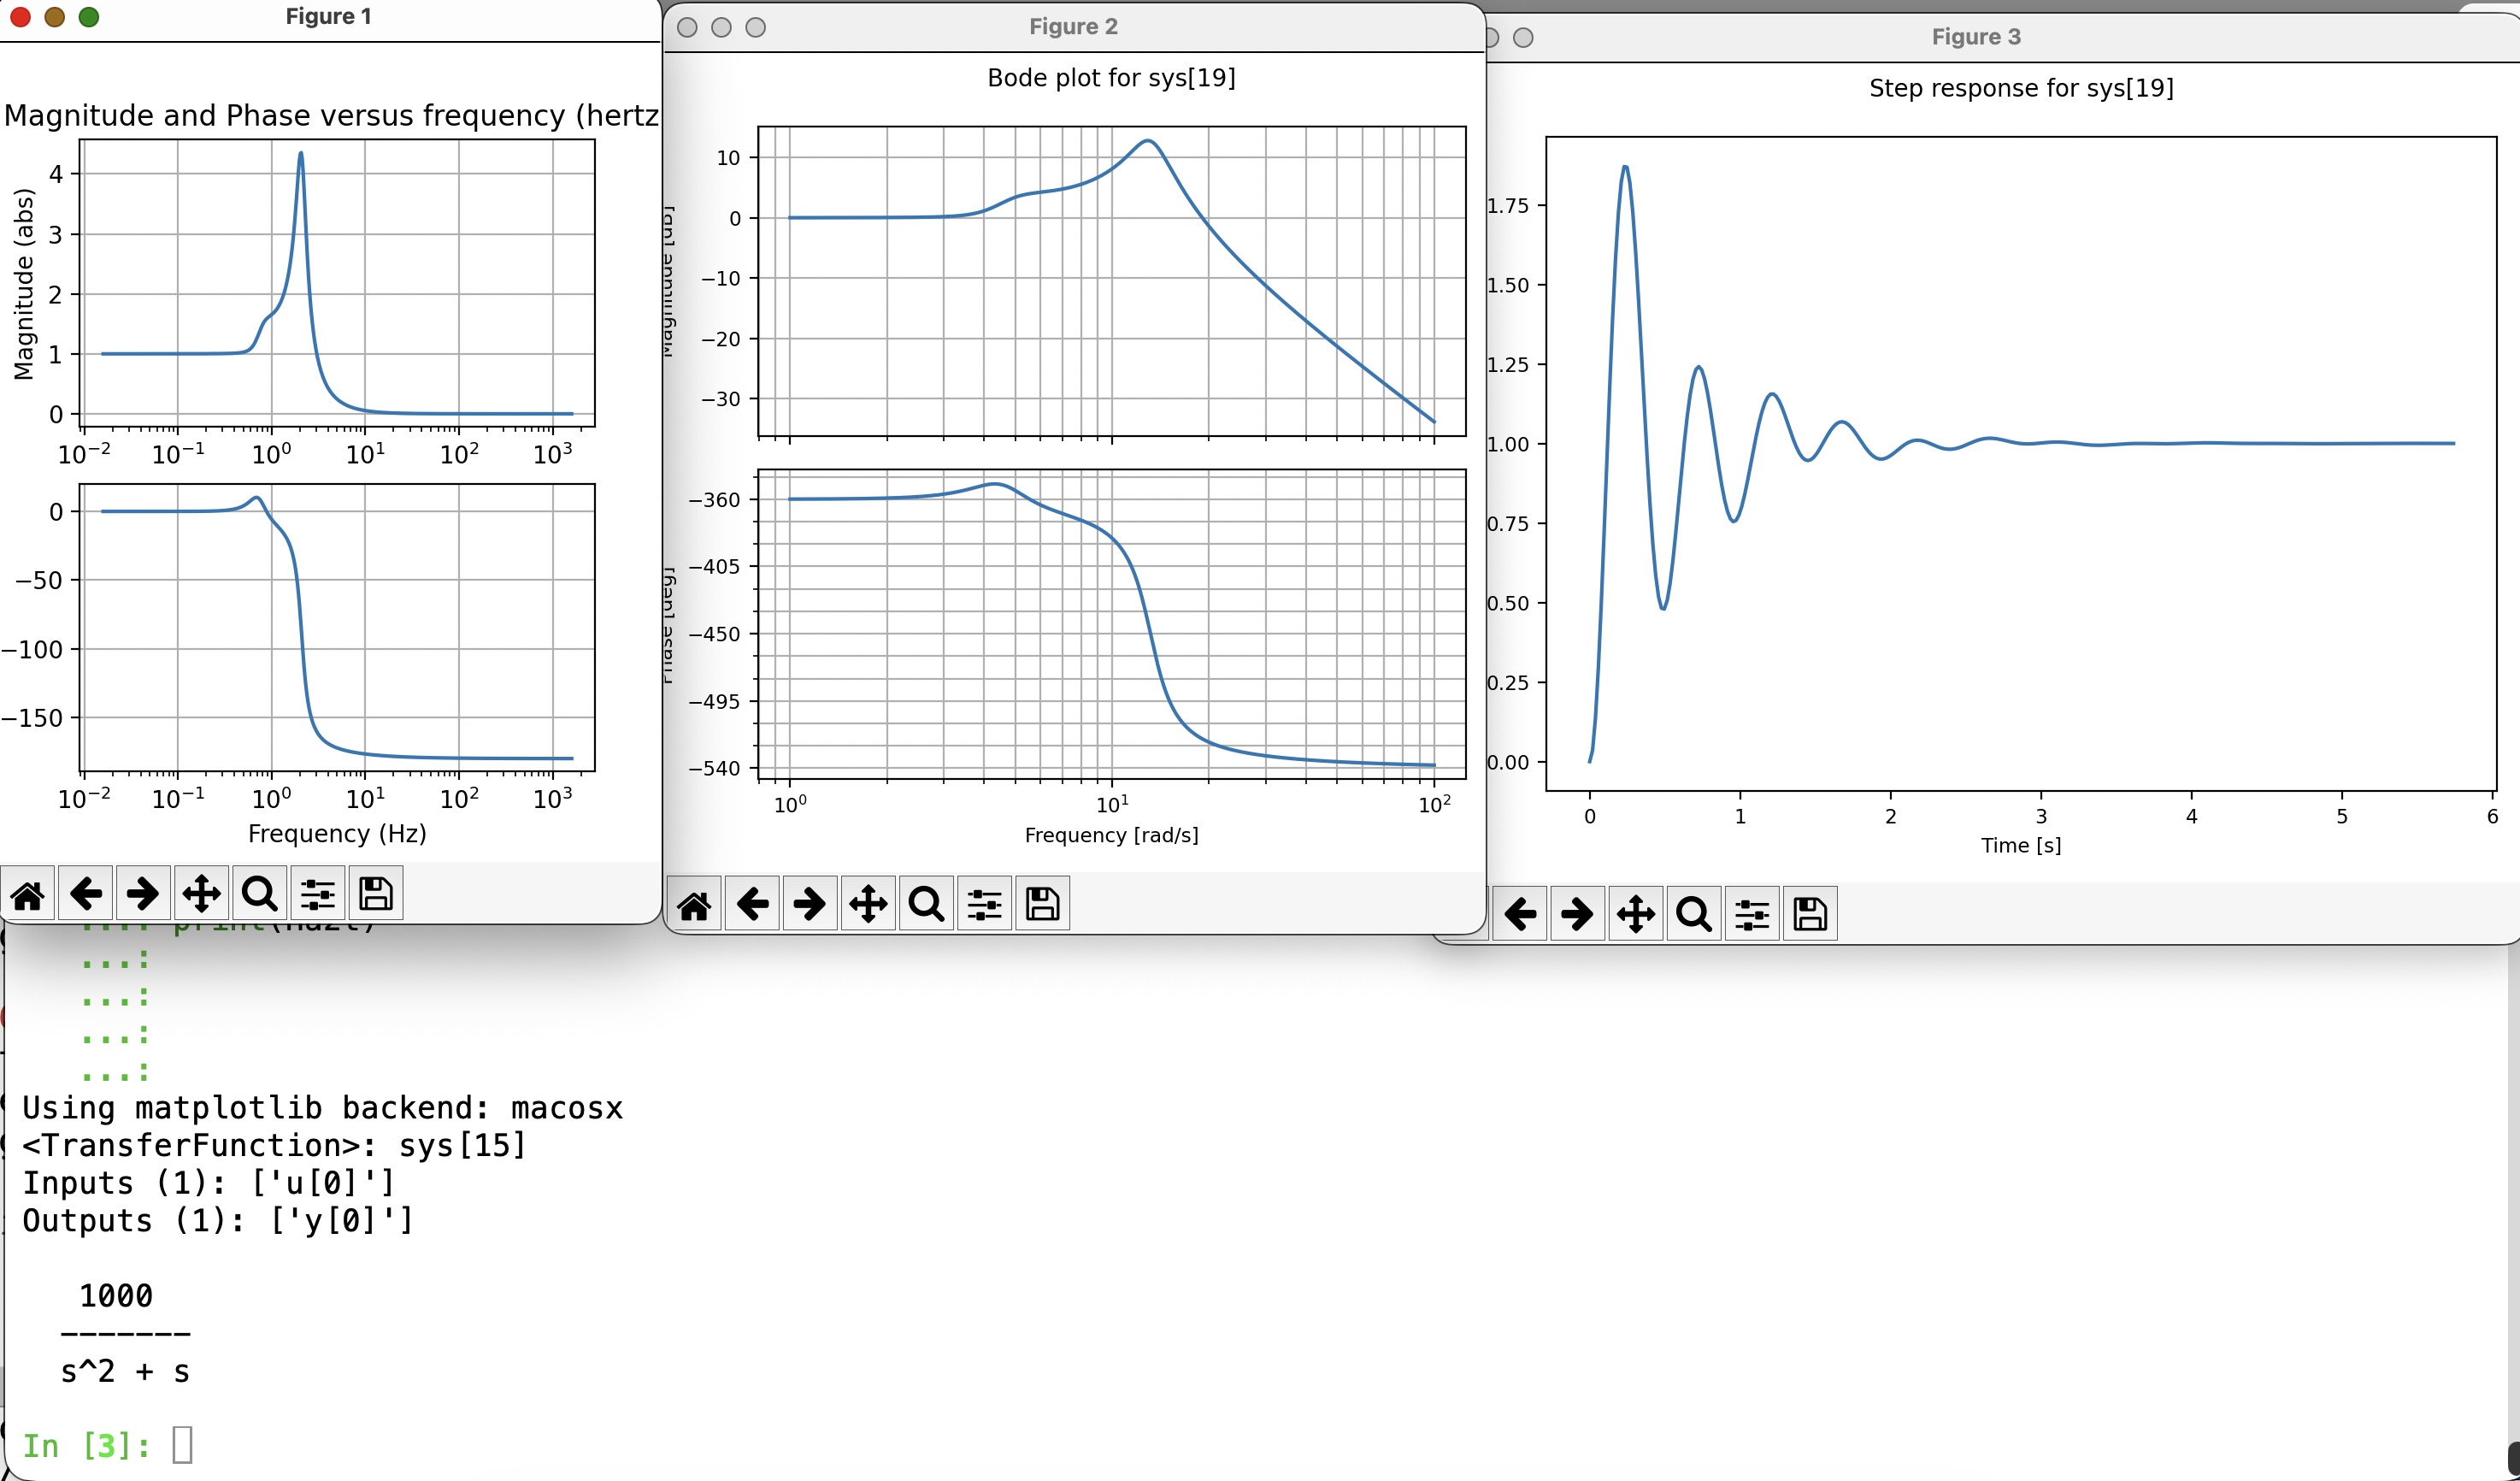The image size is (2520, 1481).
Task: Toggle the Zoom magnifier tool in Figure 1
Action: pyautogui.click(x=259, y=894)
